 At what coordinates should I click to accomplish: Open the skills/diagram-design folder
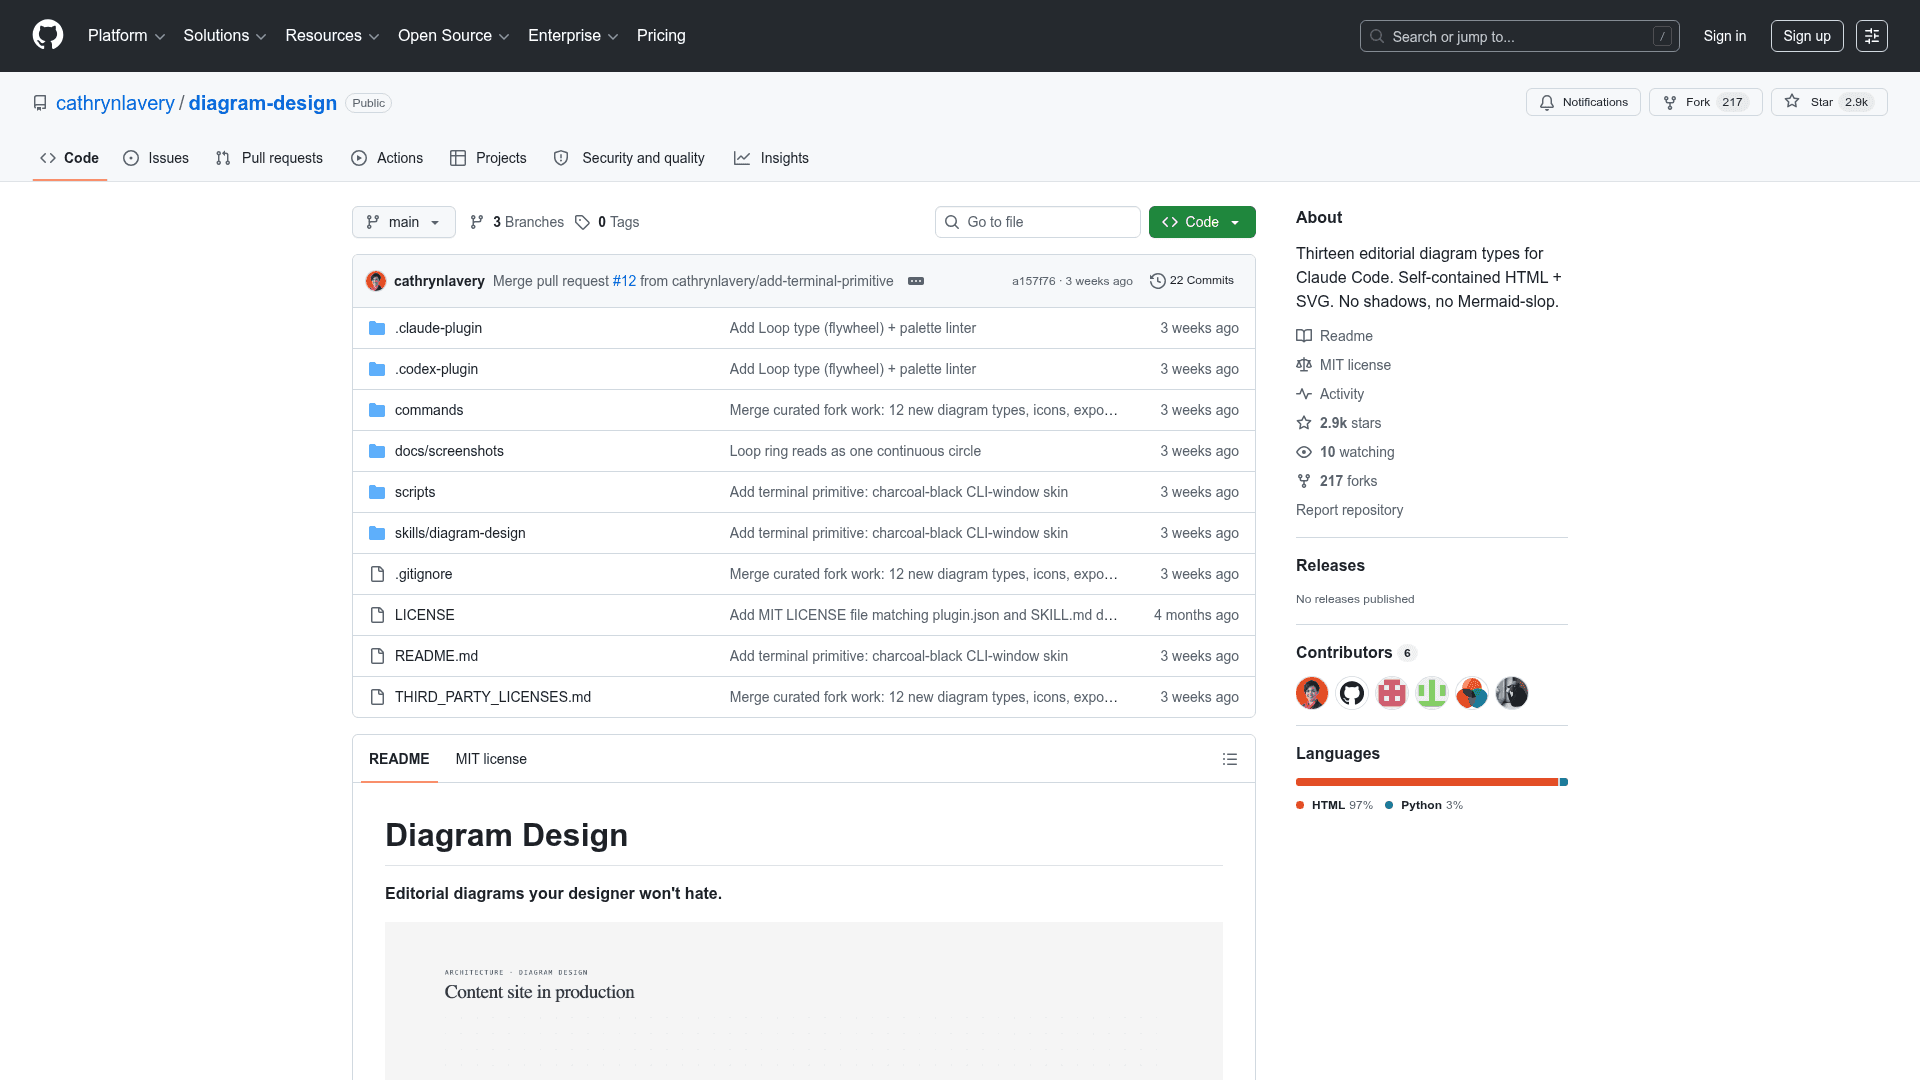460,533
